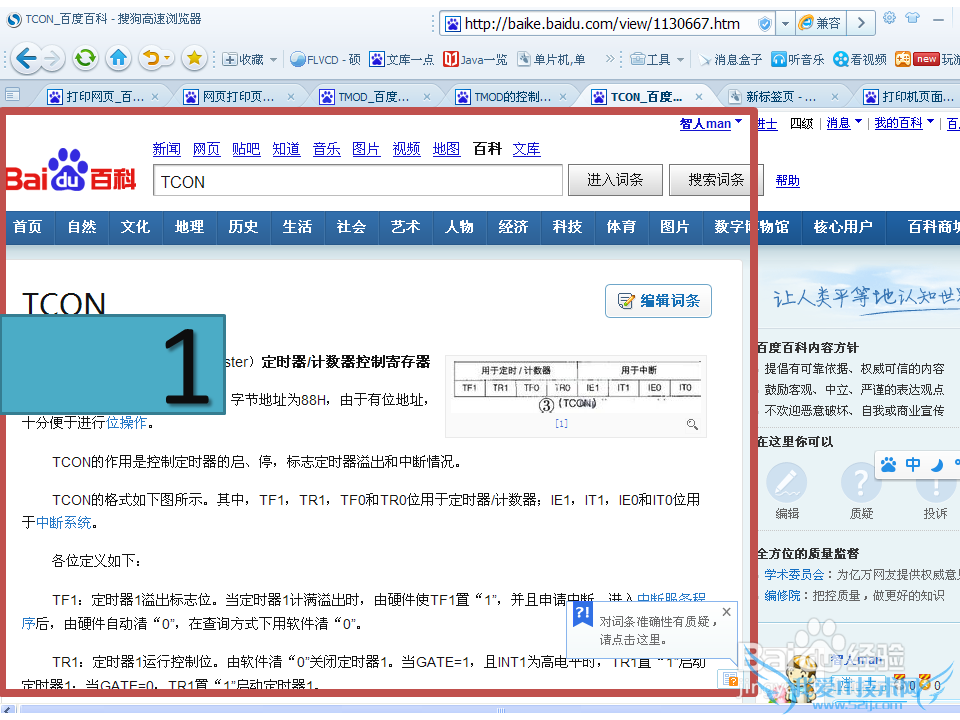Image resolution: width=960 pixels, height=720 pixels.
Task: Open the address bar history dropdown arrow
Action: (x=786, y=23)
